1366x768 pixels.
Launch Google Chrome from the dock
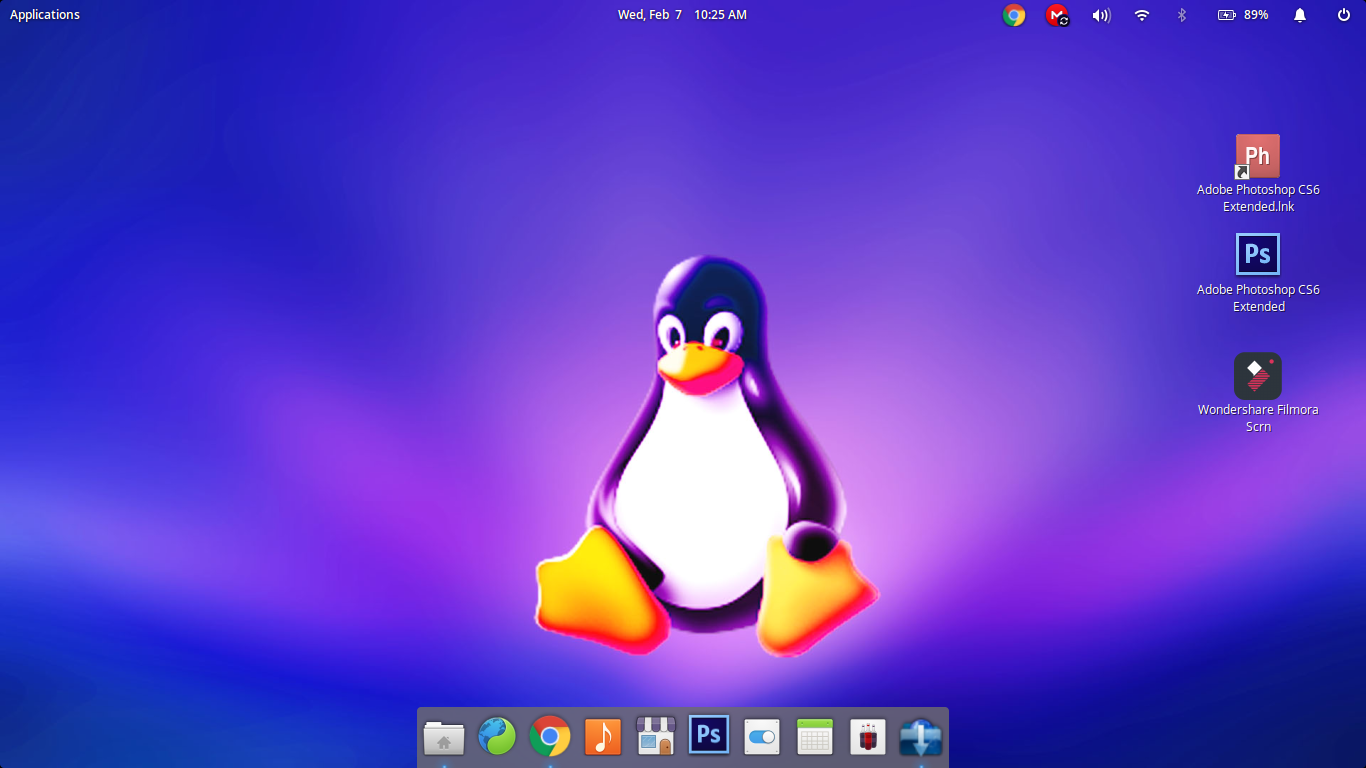click(x=550, y=737)
